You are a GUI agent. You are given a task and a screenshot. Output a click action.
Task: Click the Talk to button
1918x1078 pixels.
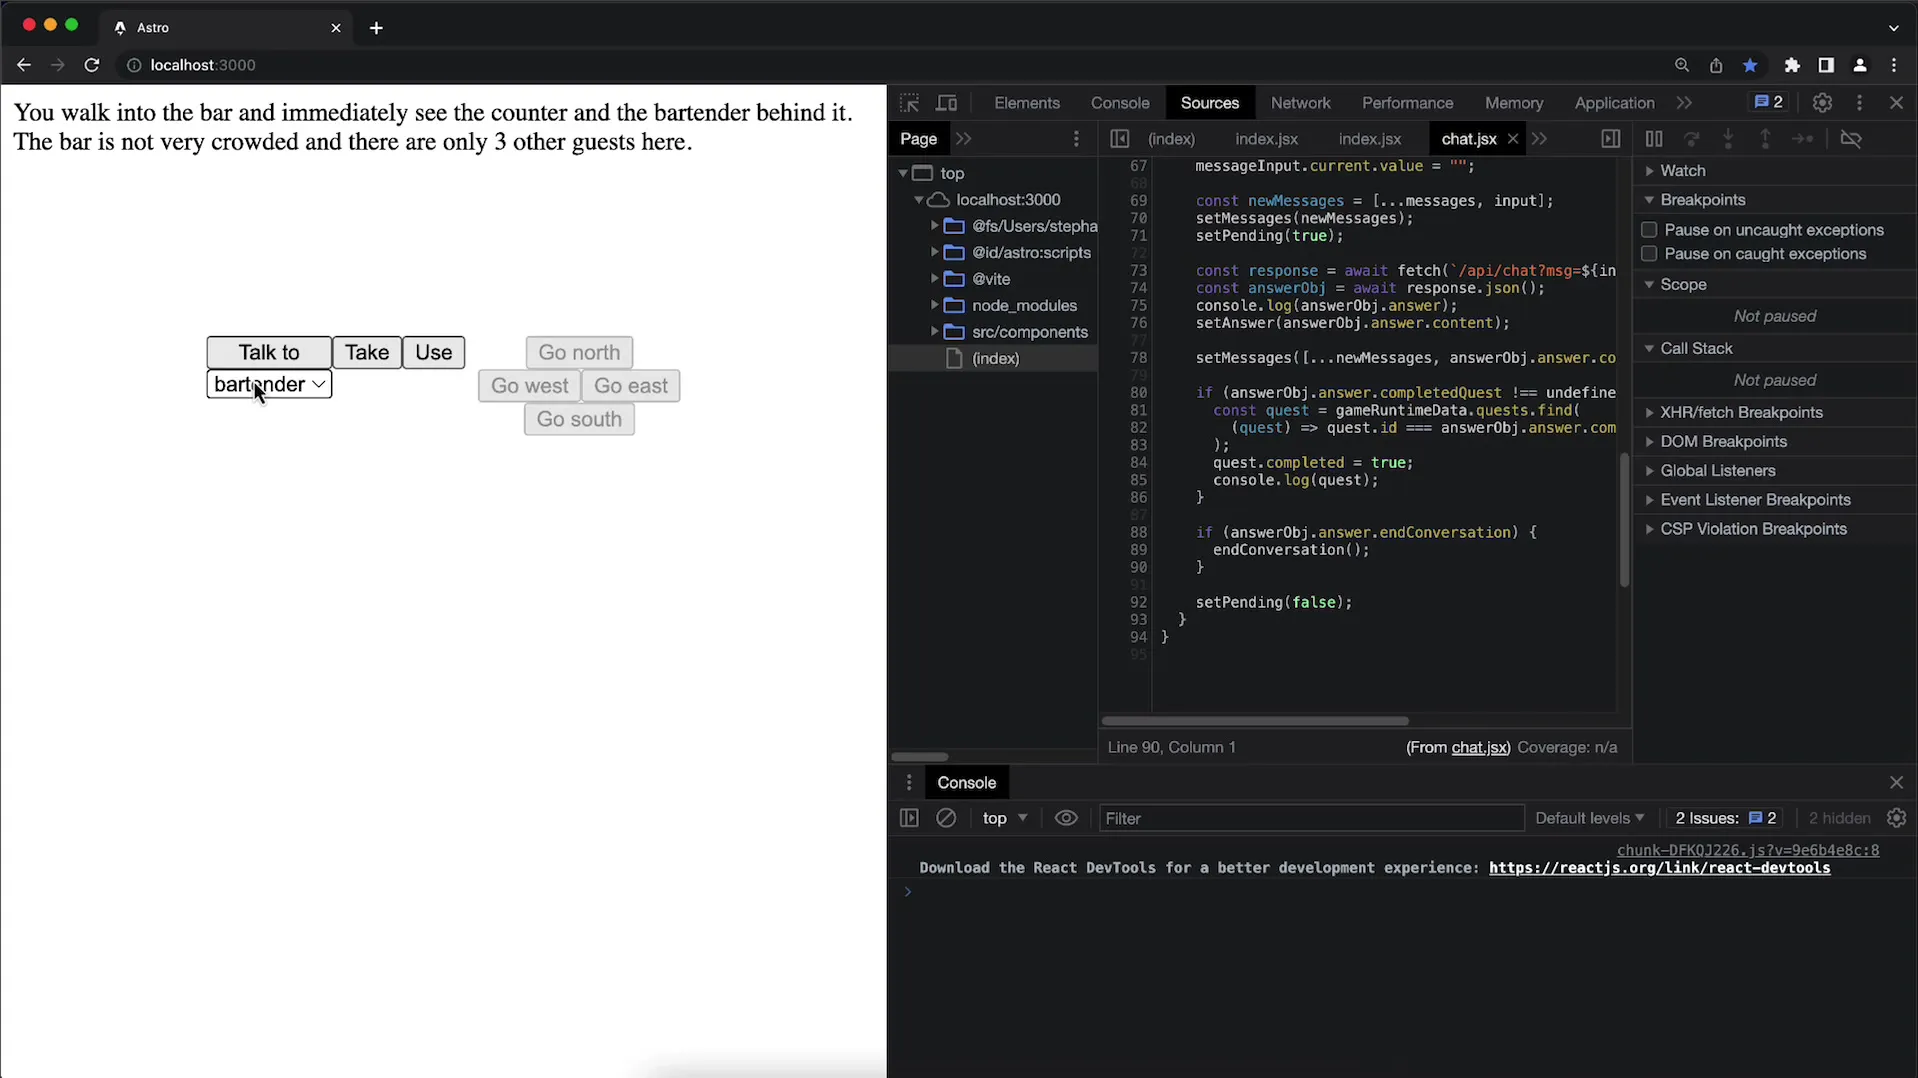point(269,352)
